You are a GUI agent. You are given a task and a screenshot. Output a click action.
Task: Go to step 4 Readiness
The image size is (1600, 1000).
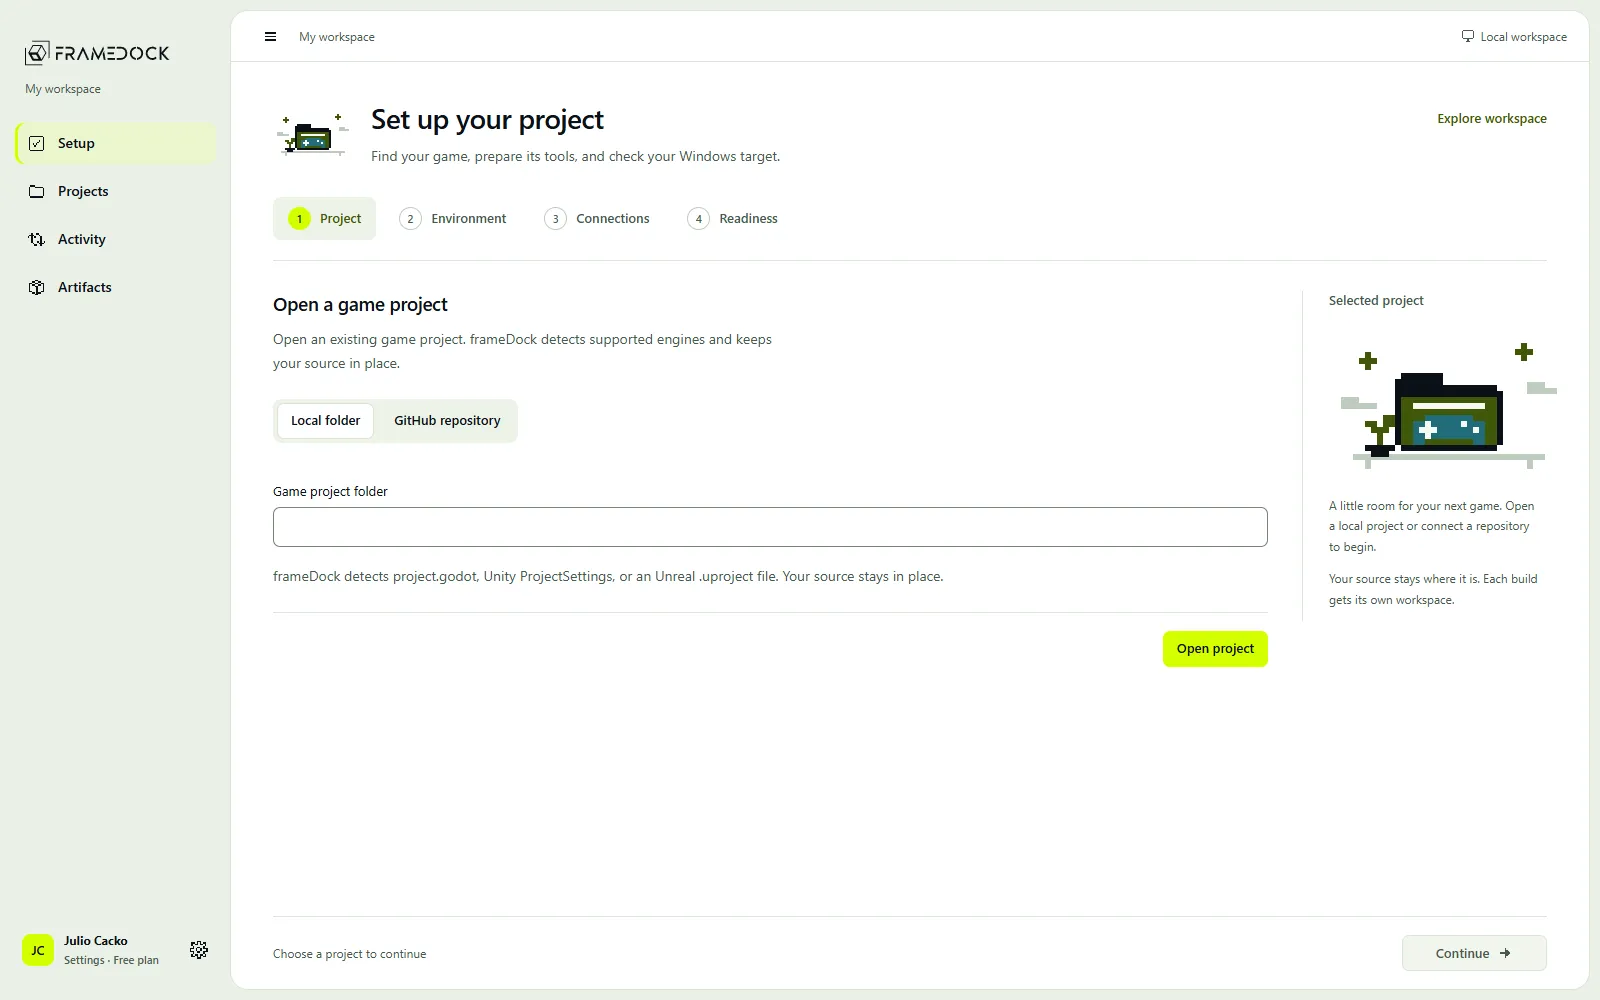pos(733,218)
